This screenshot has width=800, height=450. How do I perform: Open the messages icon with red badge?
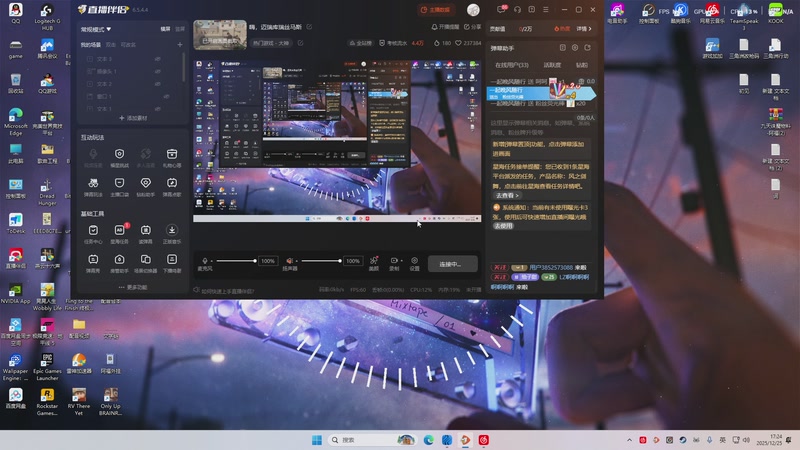pyautogui.click(x=502, y=10)
